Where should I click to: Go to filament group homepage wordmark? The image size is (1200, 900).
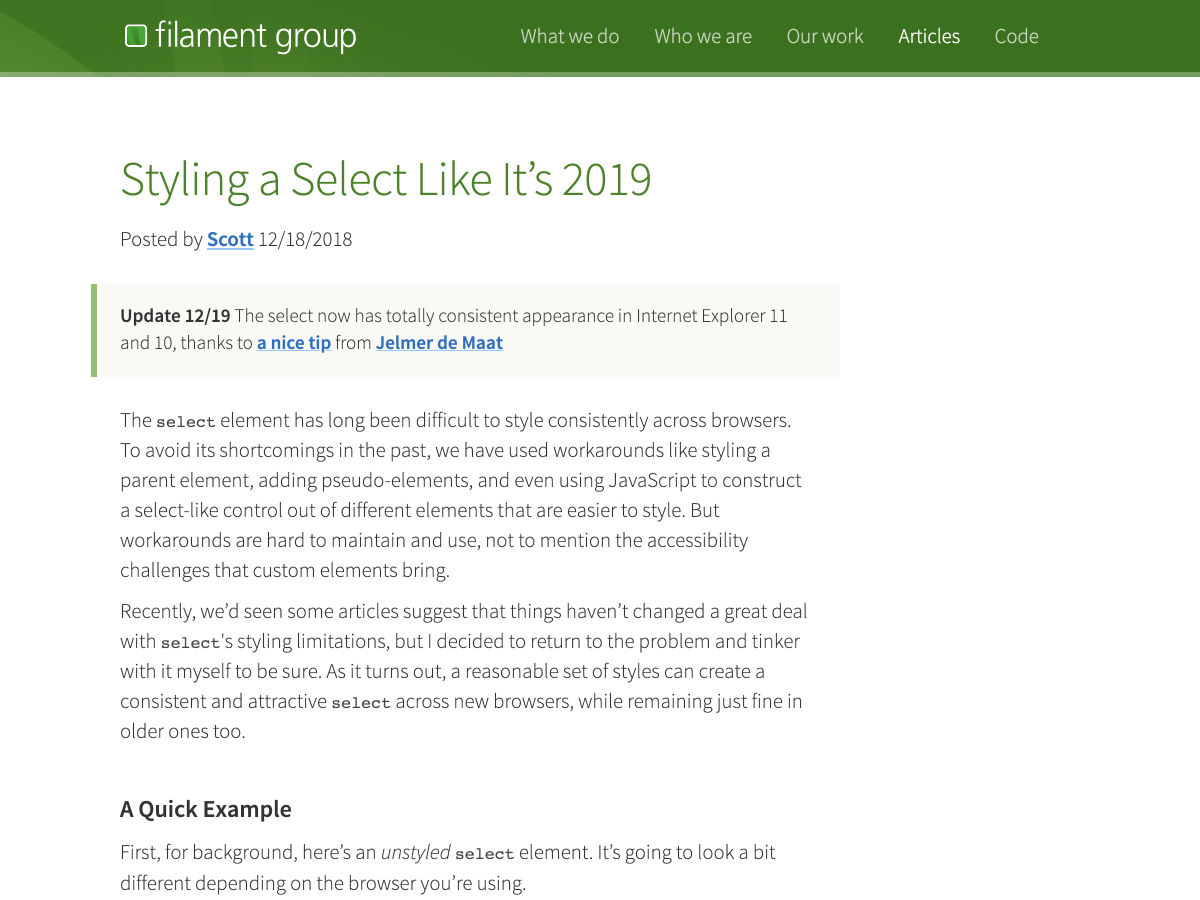(255, 37)
